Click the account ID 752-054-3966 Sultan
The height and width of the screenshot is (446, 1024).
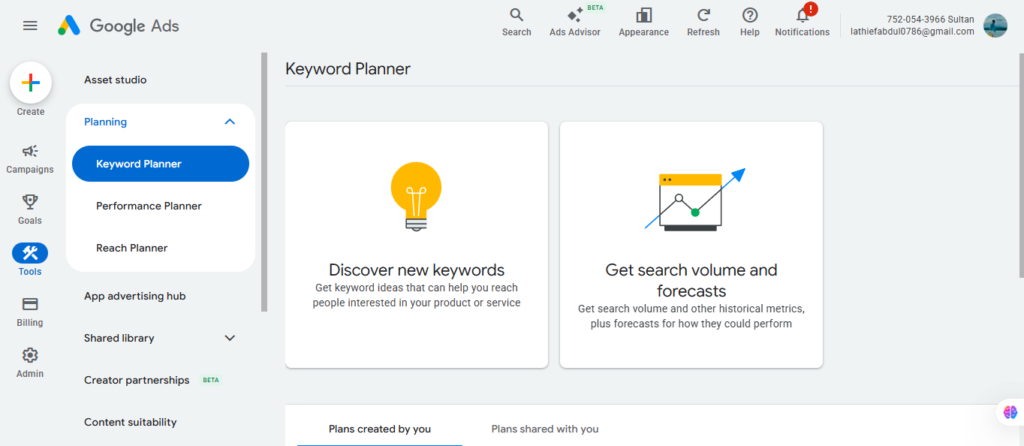pos(931,20)
